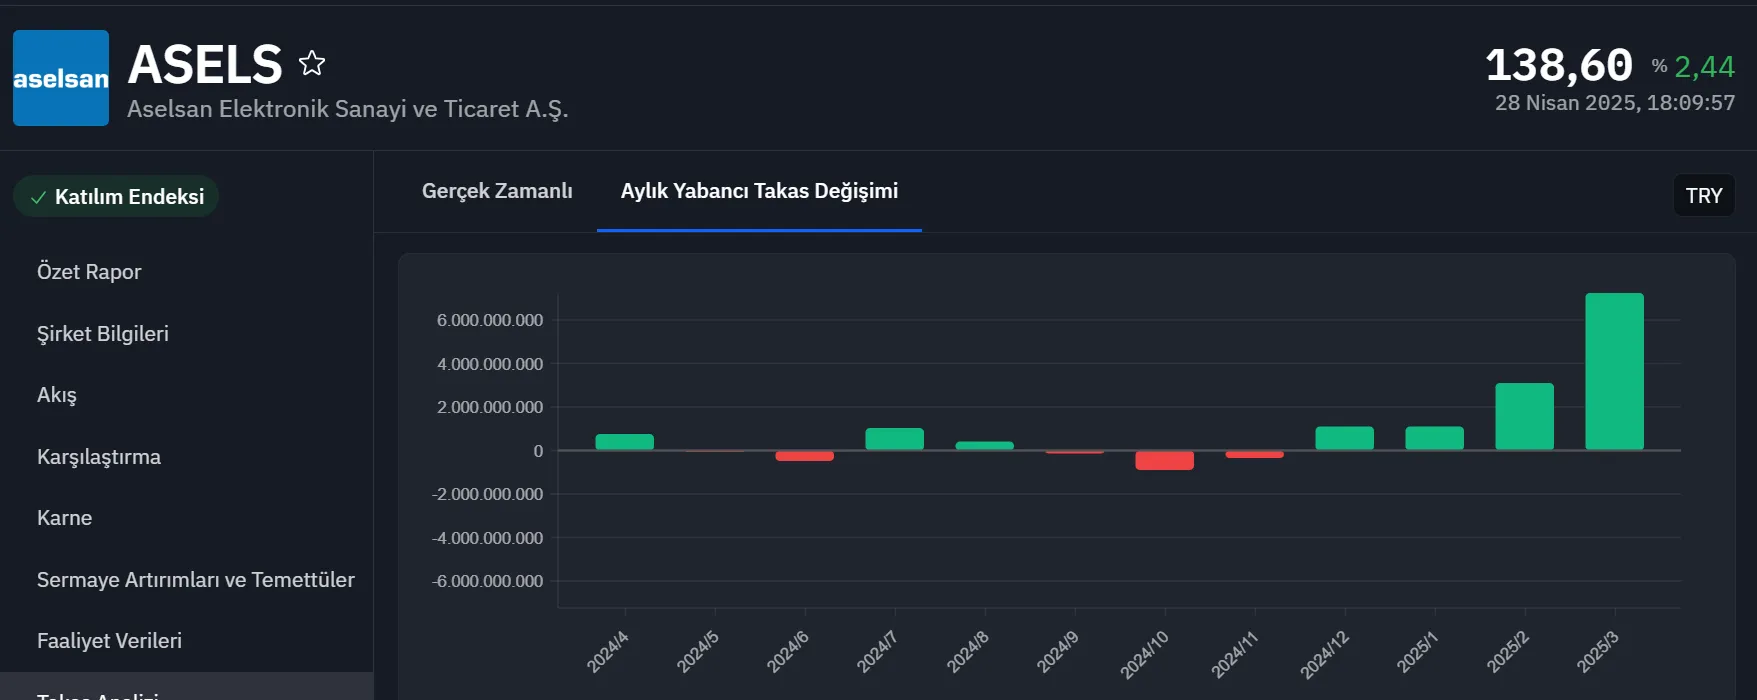Open Karşılaştırma page
Image resolution: width=1757 pixels, height=700 pixels.
[x=99, y=457]
